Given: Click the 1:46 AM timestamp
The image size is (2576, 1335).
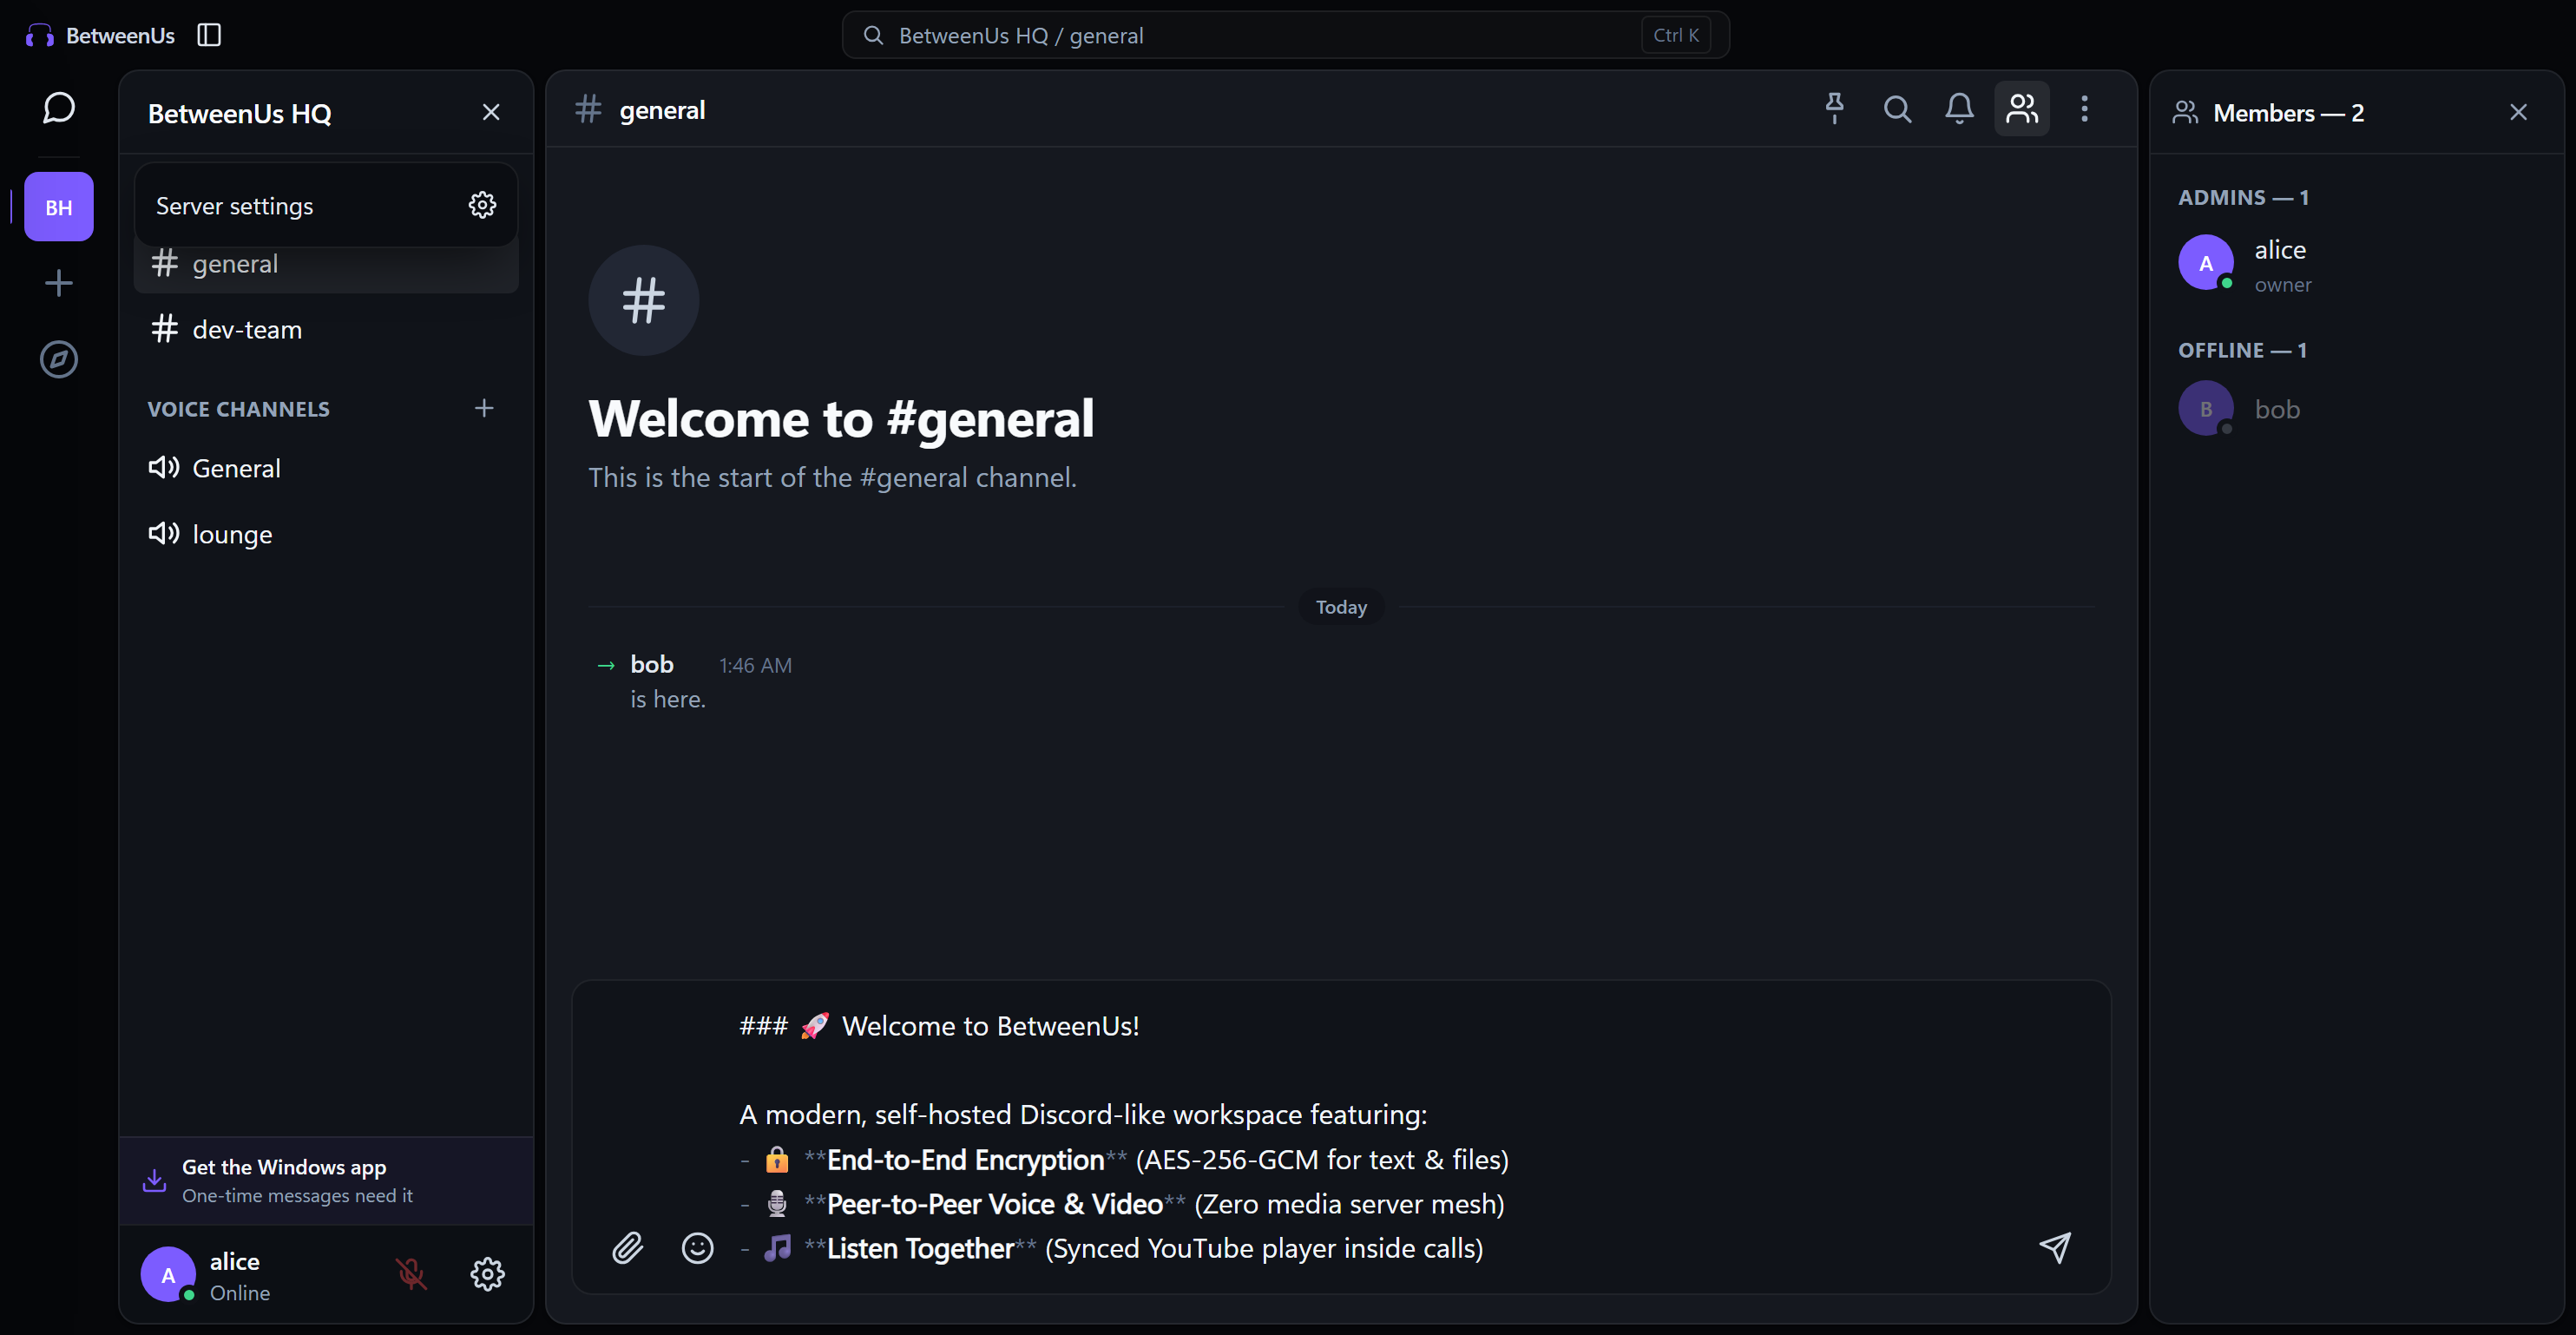Looking at the screenshot, I should point(755,665).
